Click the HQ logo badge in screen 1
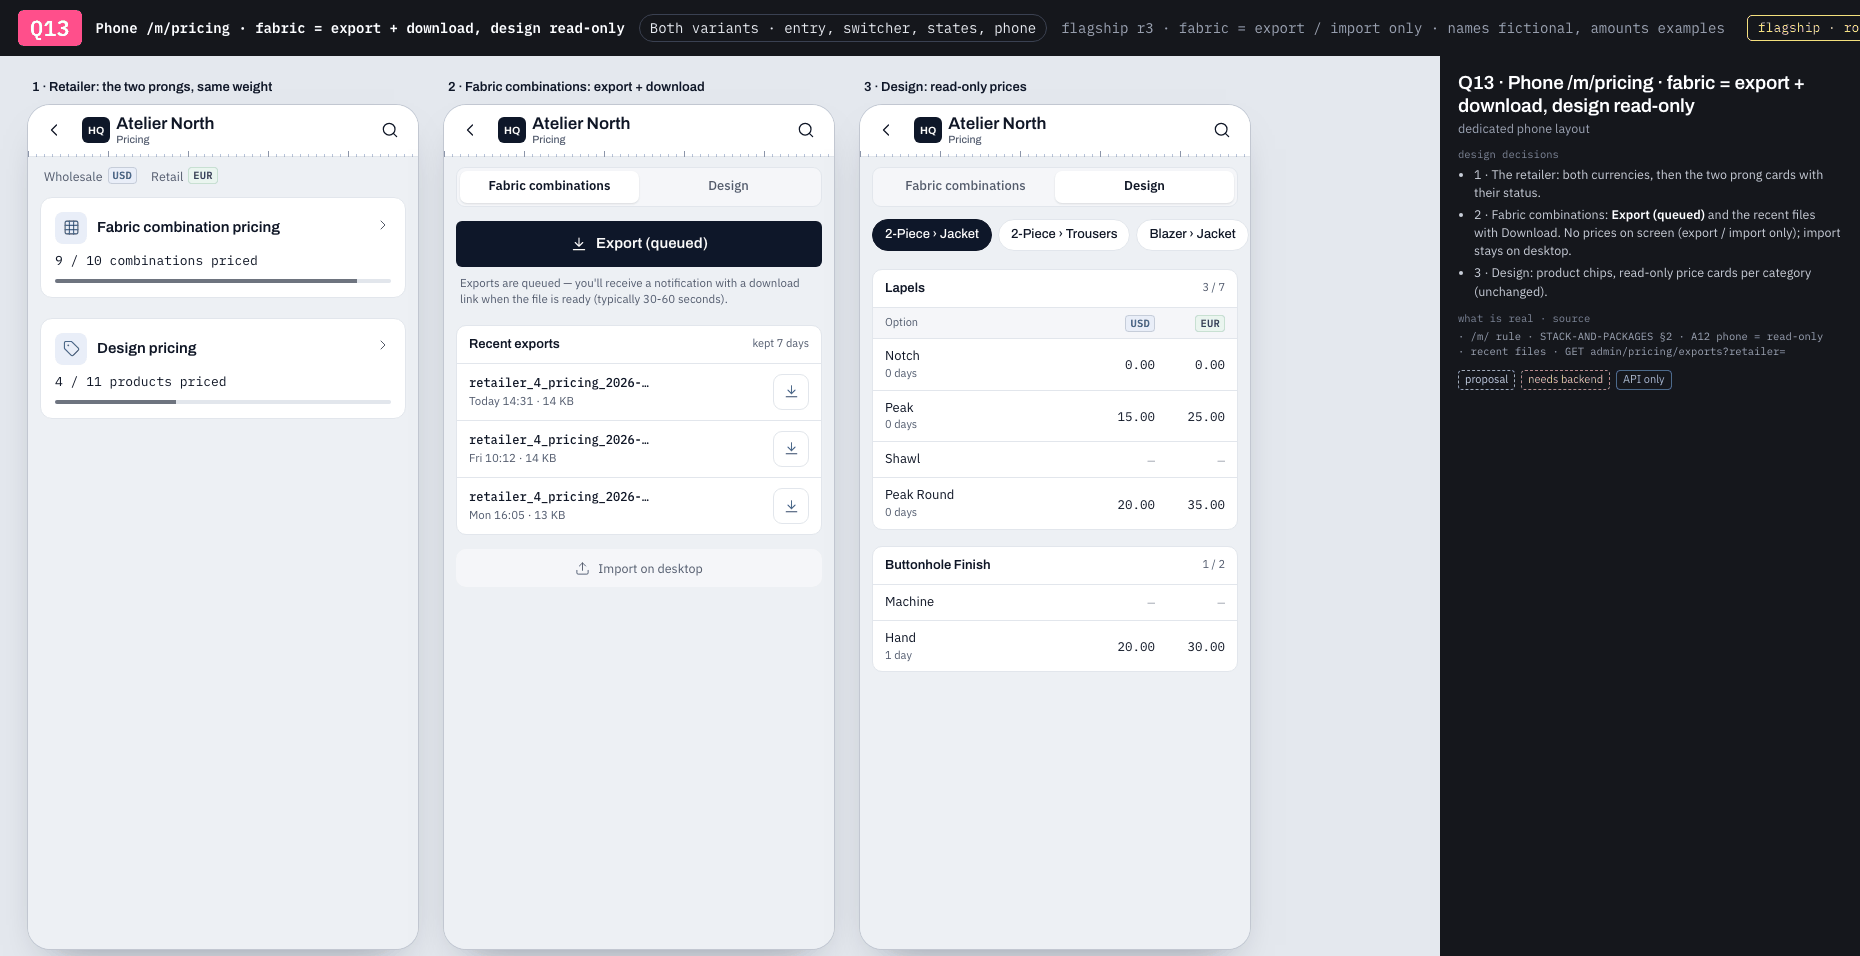 96,130
